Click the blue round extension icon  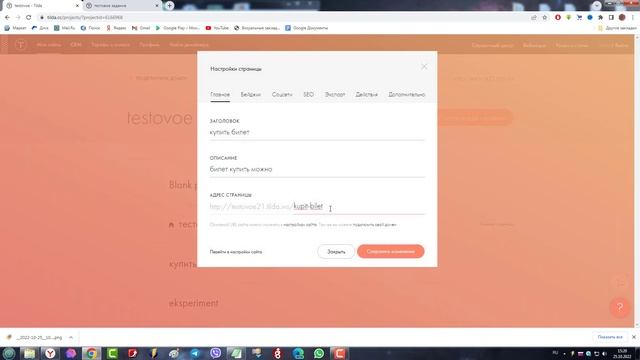590,18
